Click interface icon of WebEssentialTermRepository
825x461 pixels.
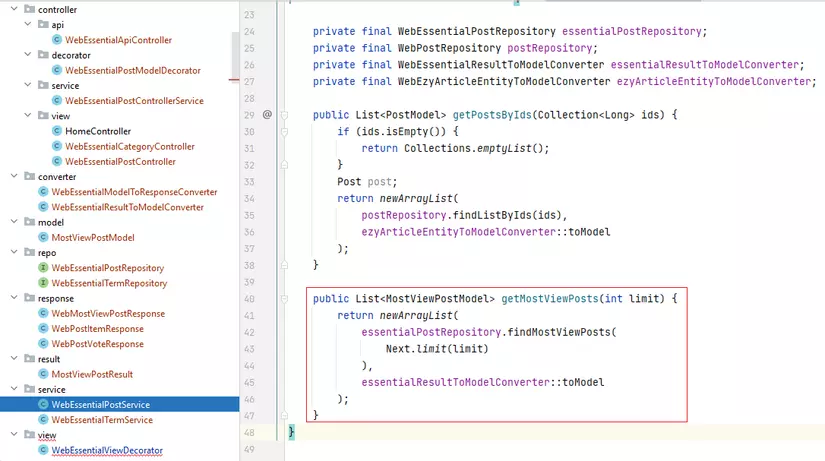pyautogui.click(x=43, y=283)
